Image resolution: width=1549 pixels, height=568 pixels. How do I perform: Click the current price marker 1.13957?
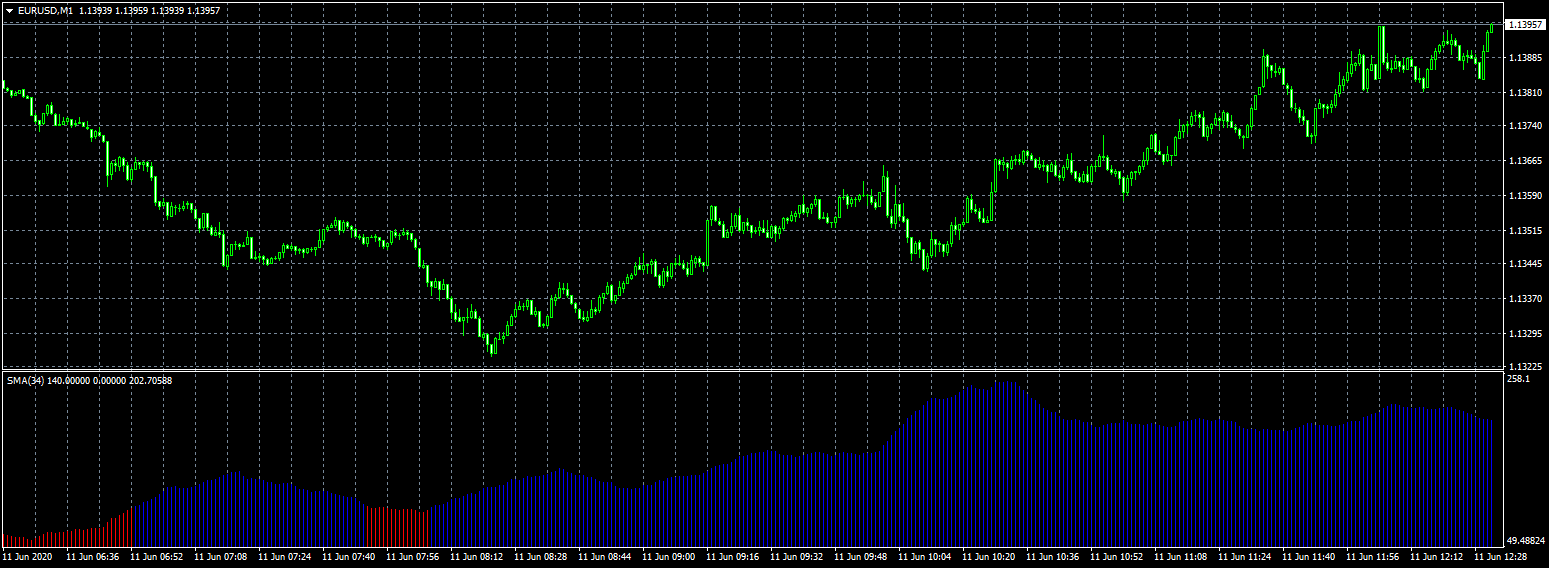coord(1525,24)
